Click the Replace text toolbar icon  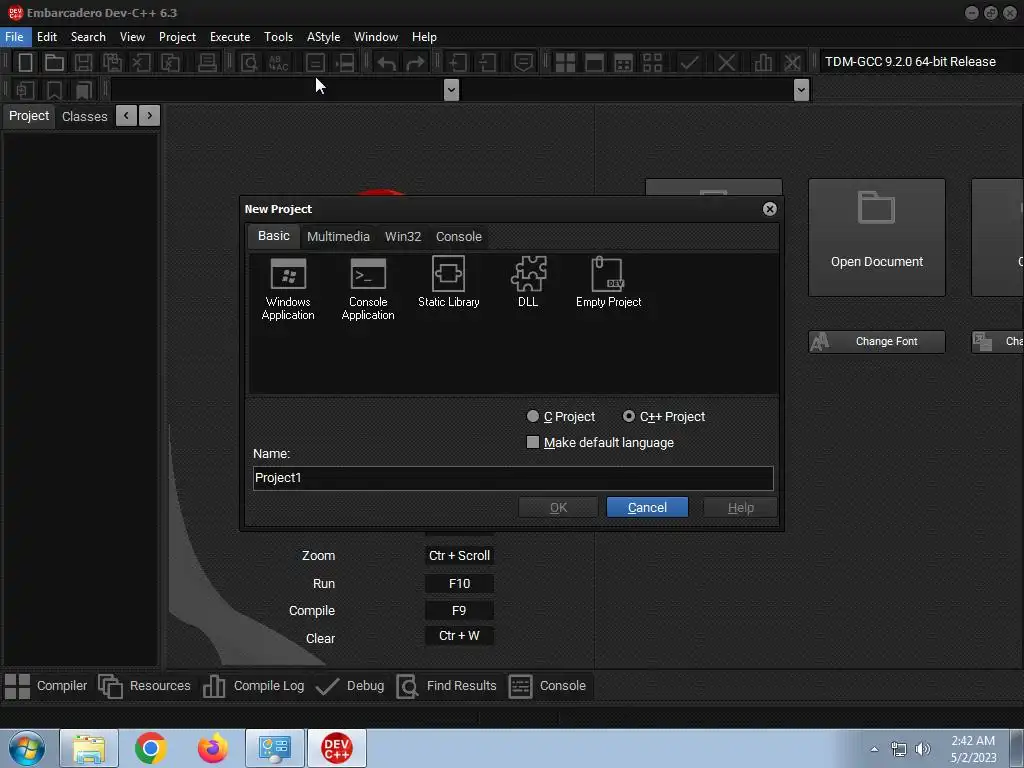279,62
